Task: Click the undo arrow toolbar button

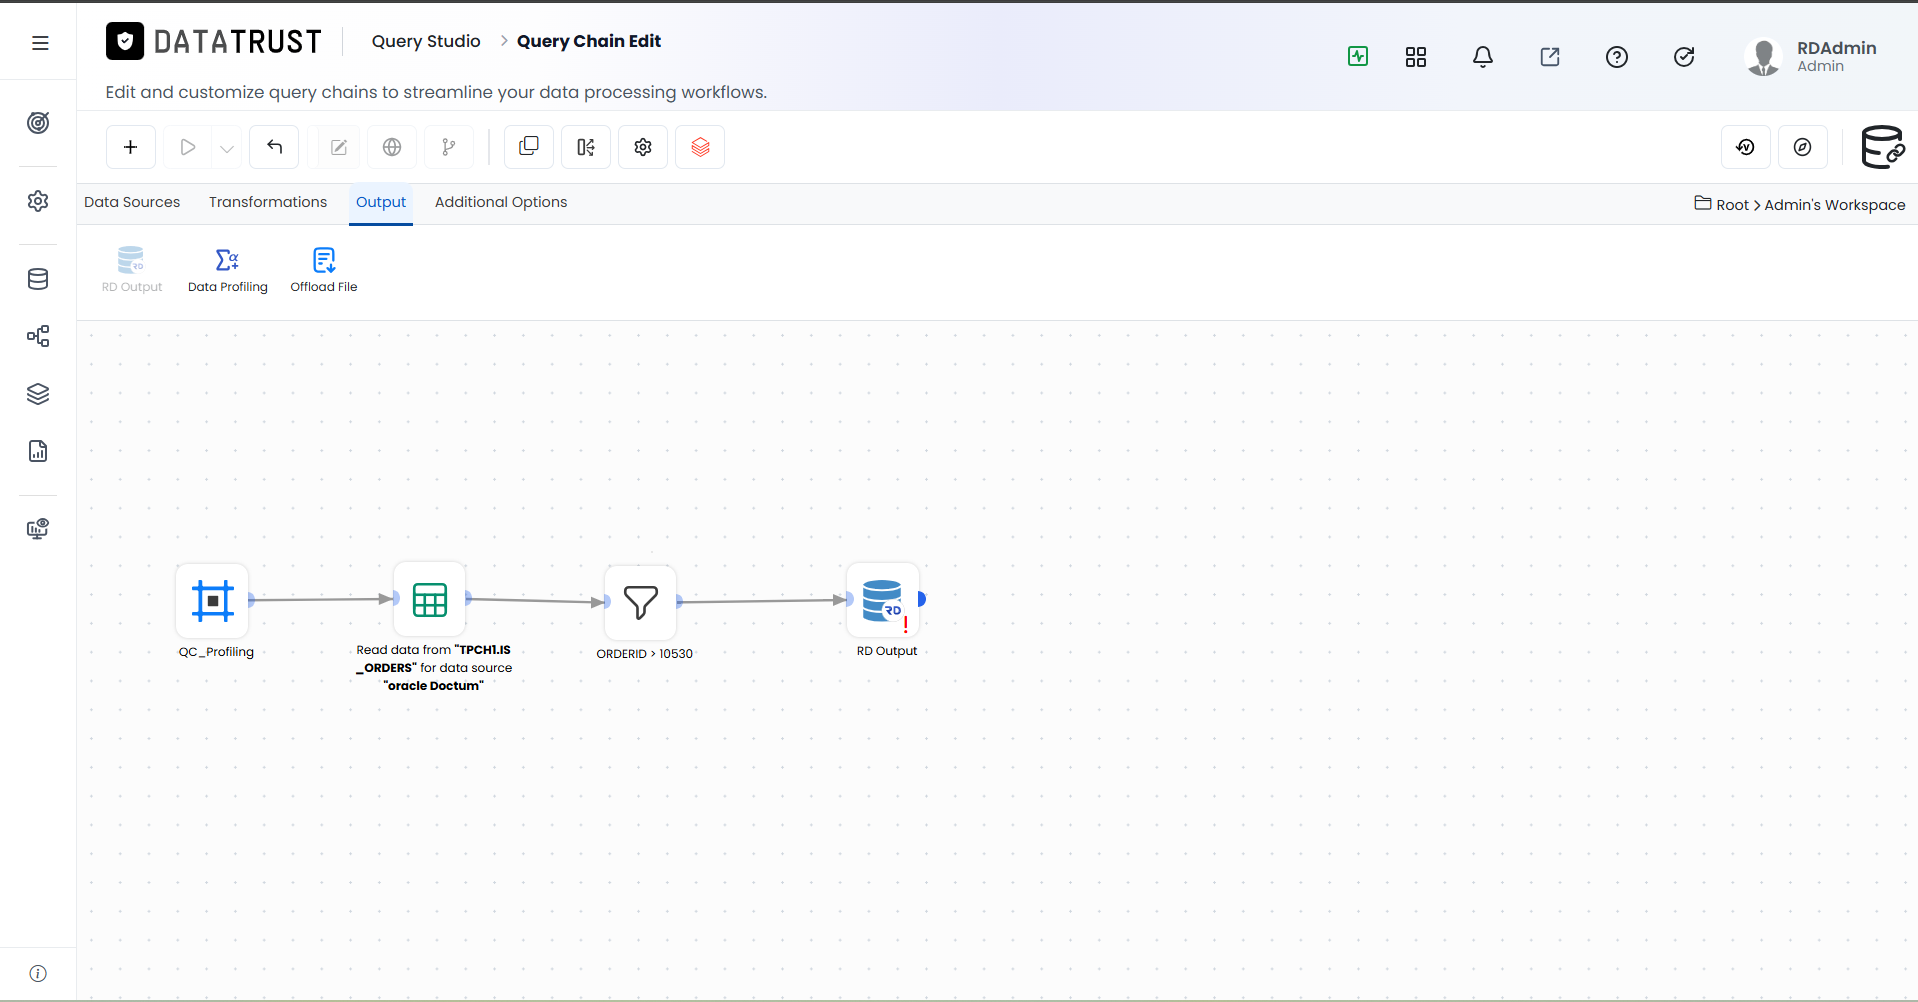Action: (x=274, y=147)
